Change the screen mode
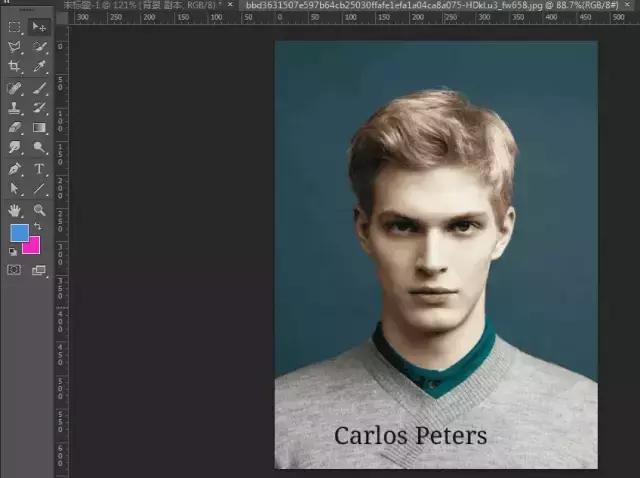The image size is (640, 478). click(39, 270)
